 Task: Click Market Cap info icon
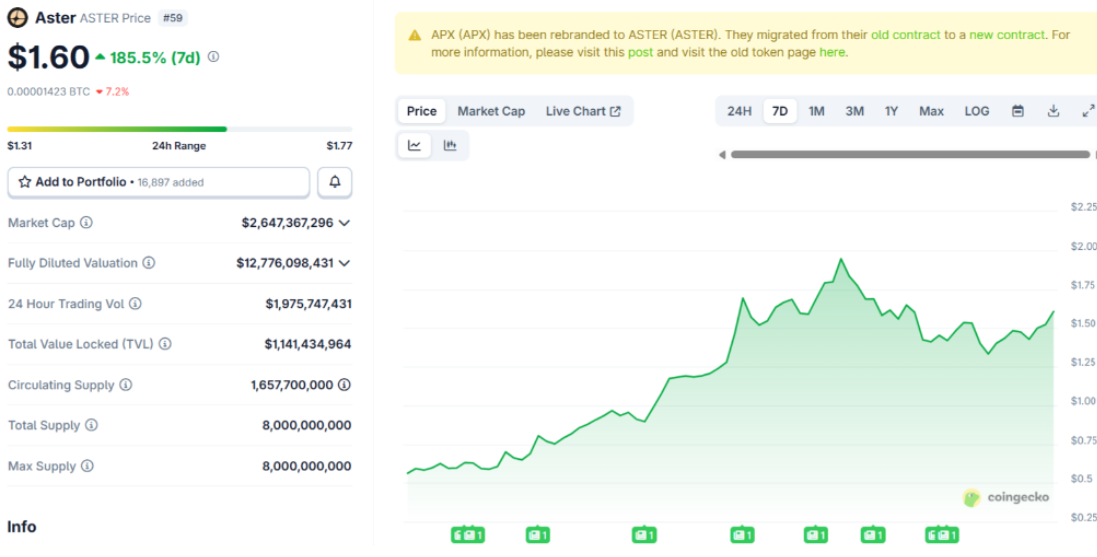(86, 223)
